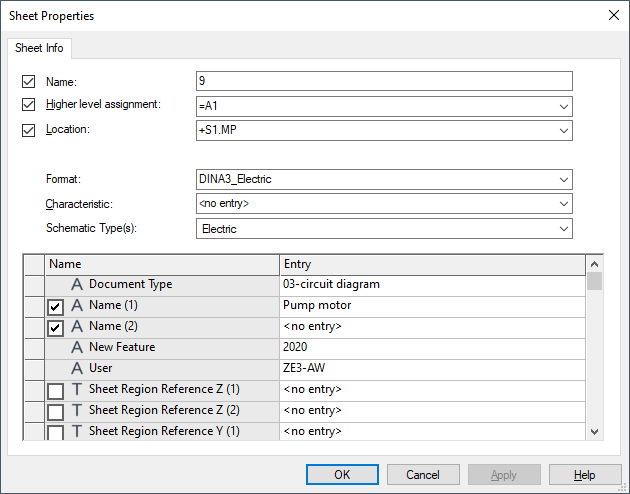Viewport: 630px width, 494px height.
Task: Click the 'New Feature' row label
Action: [x=122, y=347]
